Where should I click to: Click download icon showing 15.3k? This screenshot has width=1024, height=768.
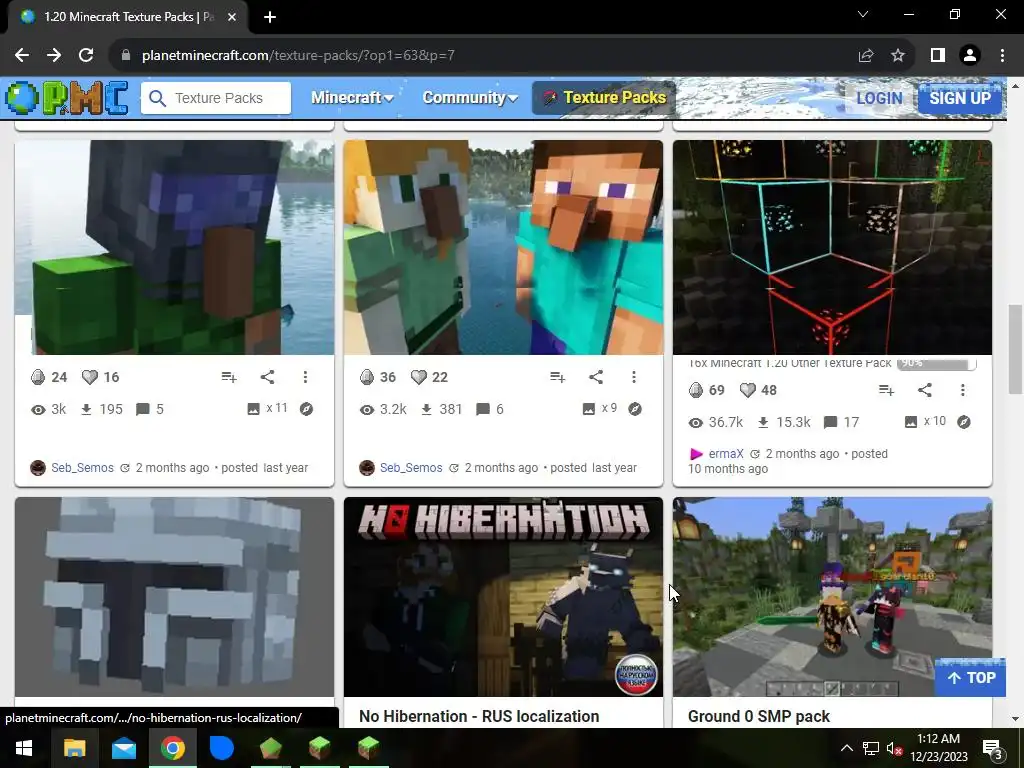763,423
